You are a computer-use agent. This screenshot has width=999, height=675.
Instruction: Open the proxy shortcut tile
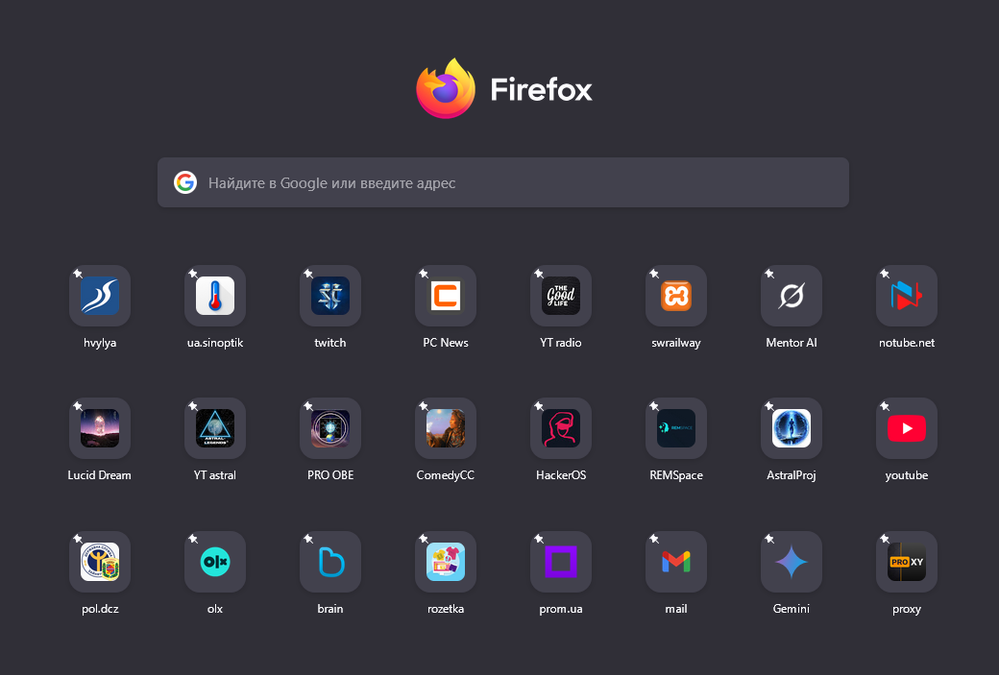(906, 562)
